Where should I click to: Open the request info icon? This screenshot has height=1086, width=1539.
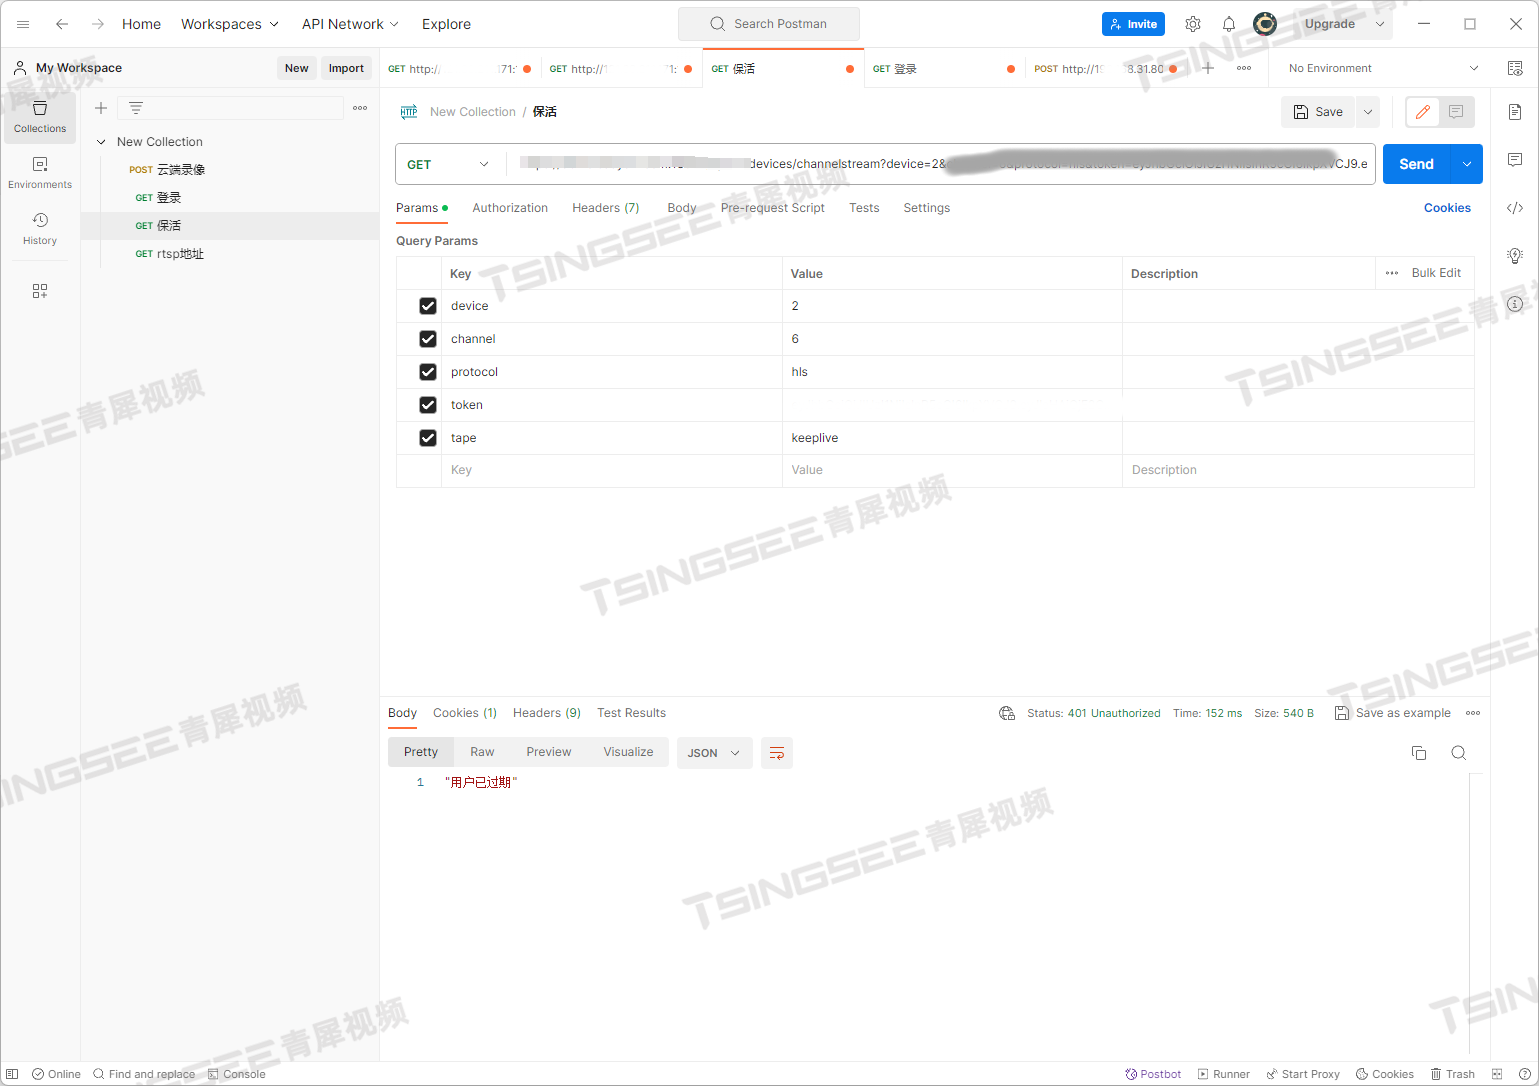coord(1515,304)
